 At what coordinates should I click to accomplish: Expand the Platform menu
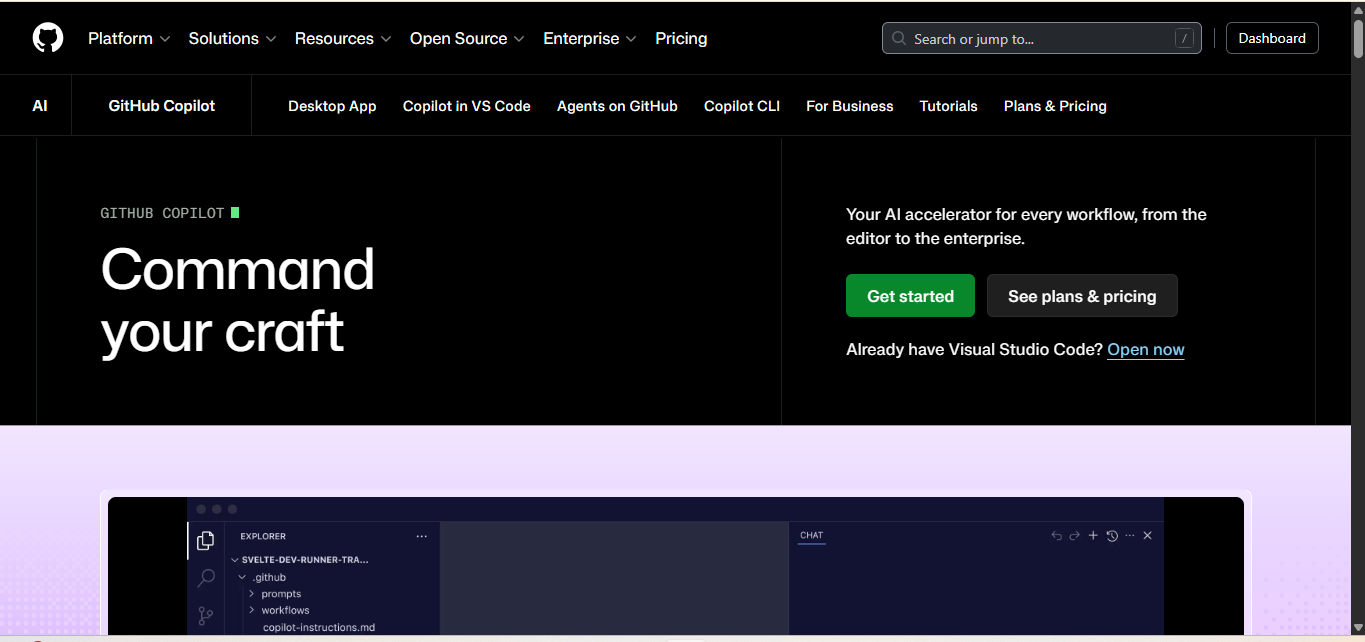129,38
